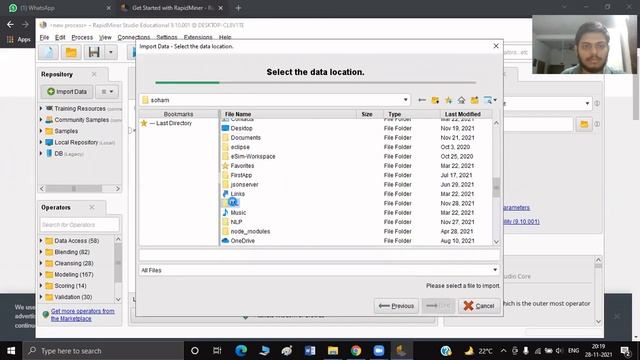The image size is (640, 360).
Task: Sort by the File Name column header
Action: pyautogui.click(x=289, y=114)
